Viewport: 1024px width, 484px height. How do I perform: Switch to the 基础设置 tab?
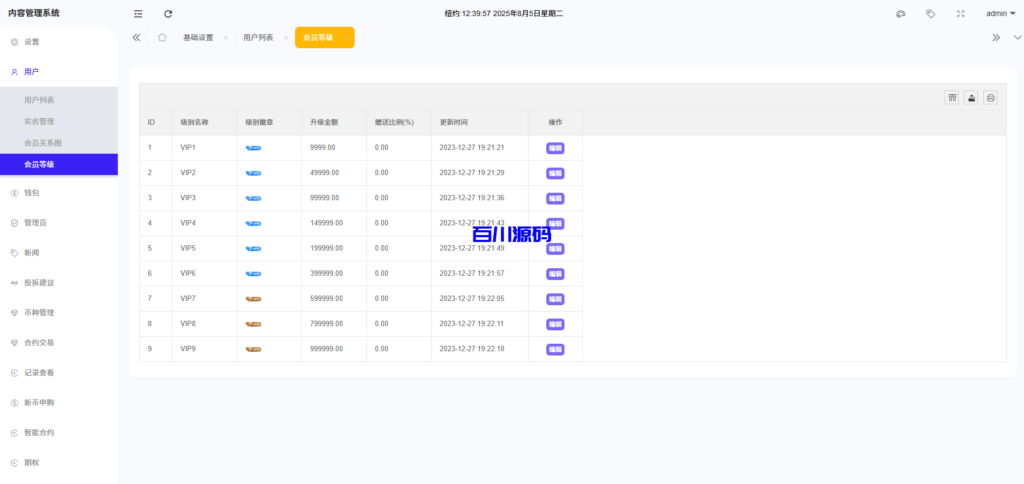pos(198,37)
